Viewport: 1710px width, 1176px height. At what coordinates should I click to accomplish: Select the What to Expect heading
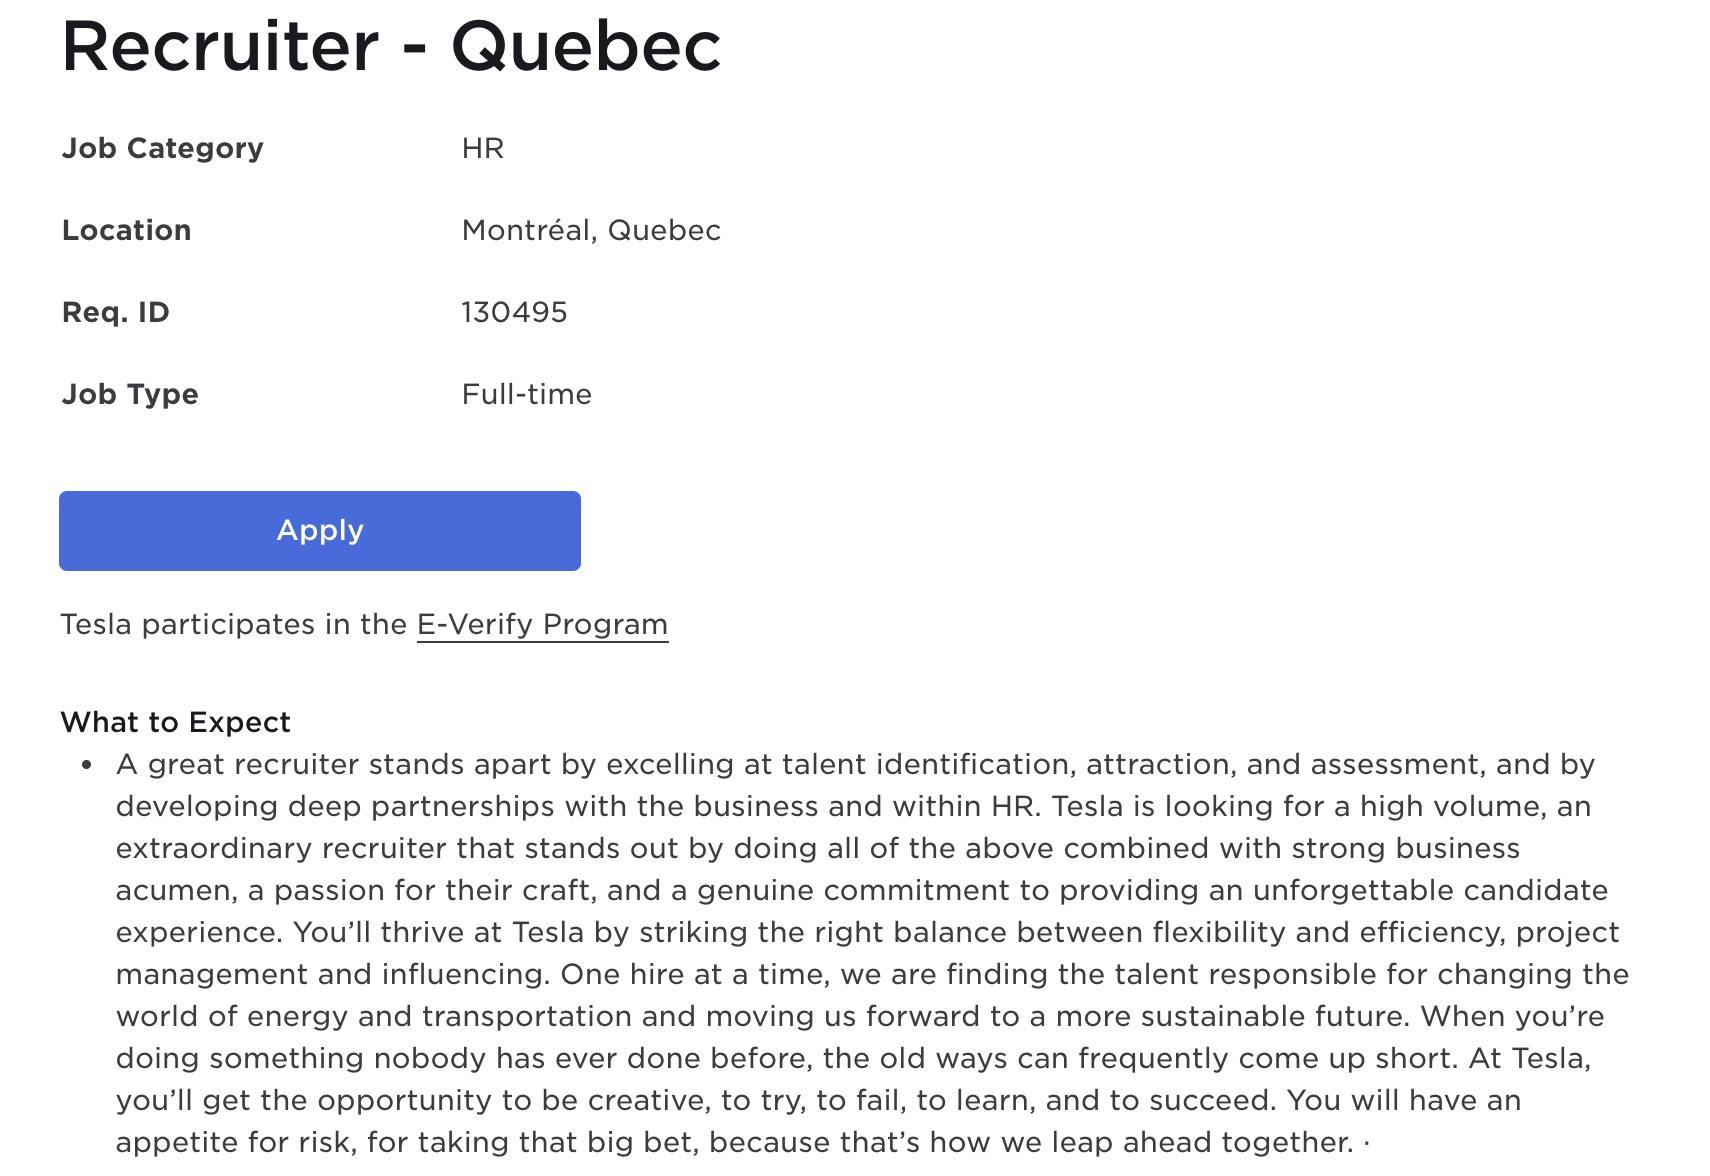point(176,722)
